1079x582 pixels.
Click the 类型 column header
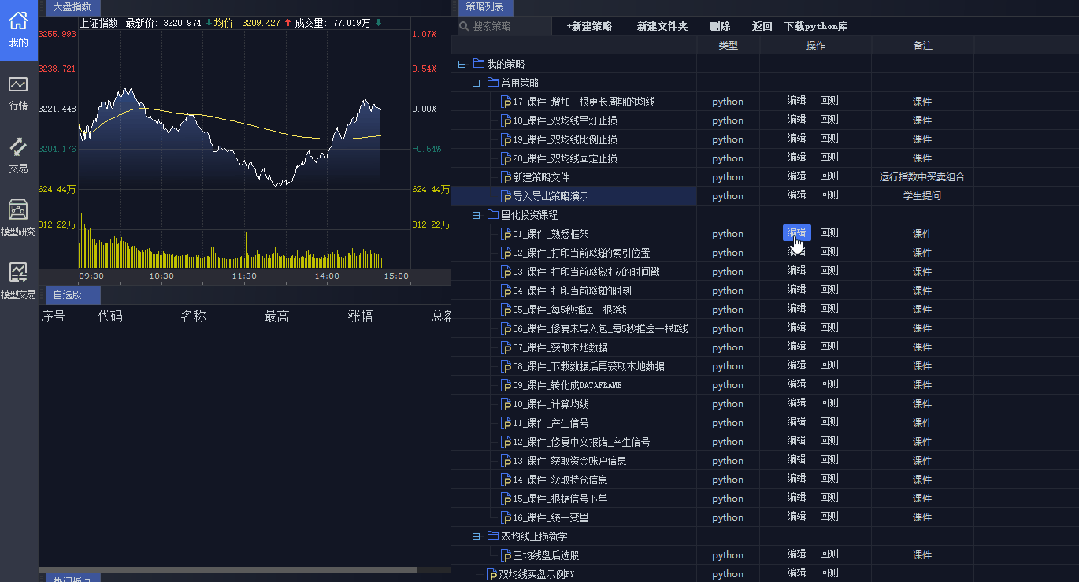point(728,45)
